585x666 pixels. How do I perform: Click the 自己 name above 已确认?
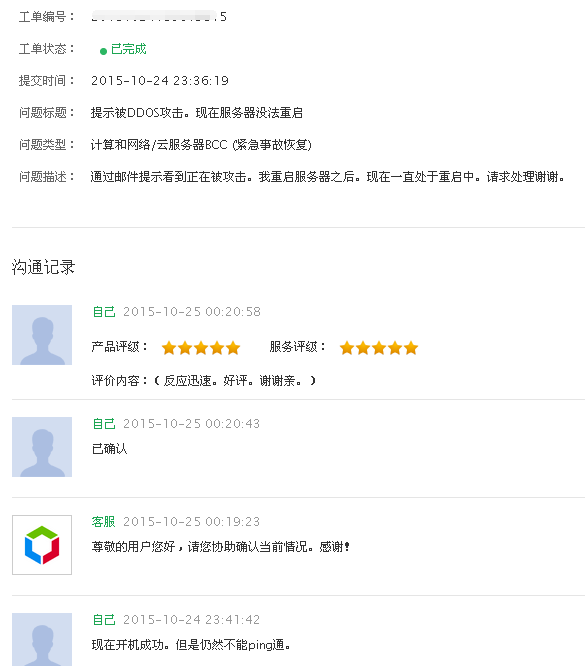pyautogui.click(x=104, y=423)
